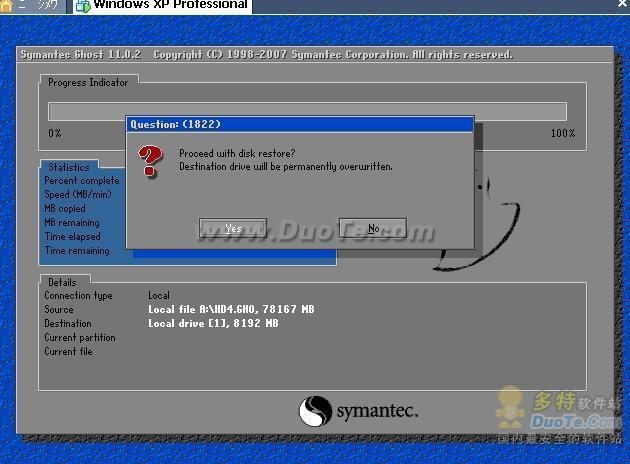Confirm disk restore with Yes button
Image resolution: width=630 pixels, height=464 pixels.
[x=233, y=228]
